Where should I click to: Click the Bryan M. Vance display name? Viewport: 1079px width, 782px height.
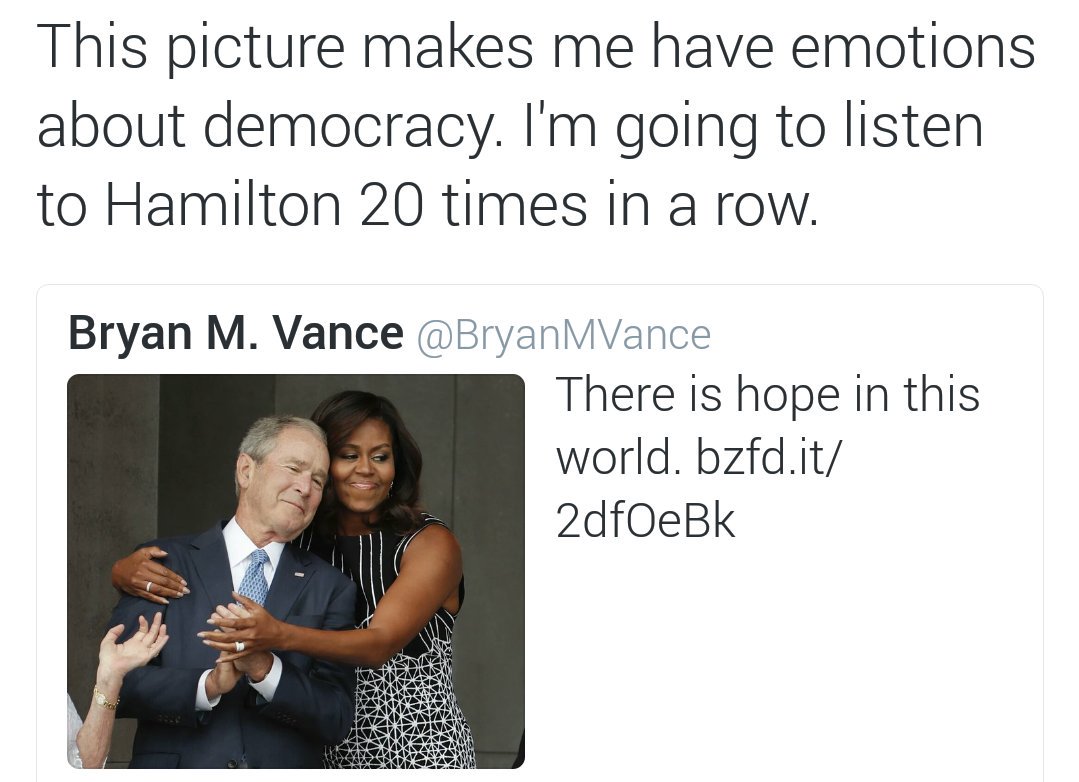click(x=235, y=333)
